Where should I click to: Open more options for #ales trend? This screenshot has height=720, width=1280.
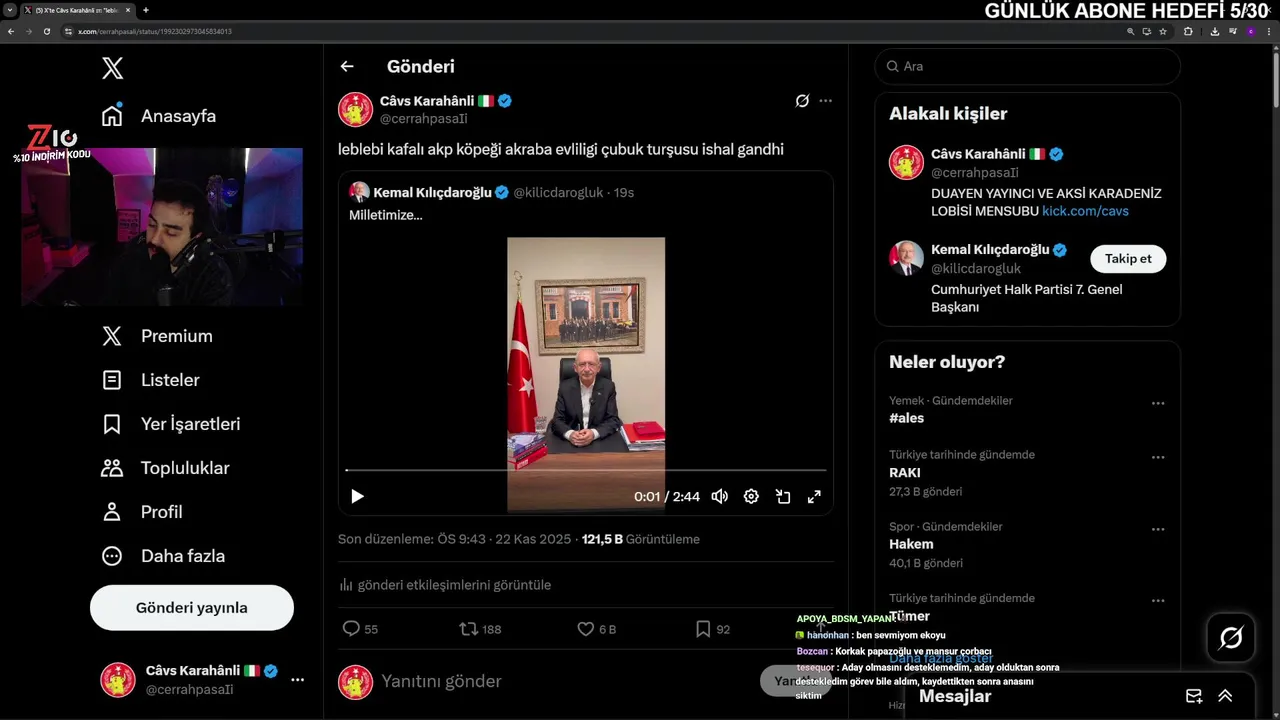pyautogui.click(x=1158, y=403)
